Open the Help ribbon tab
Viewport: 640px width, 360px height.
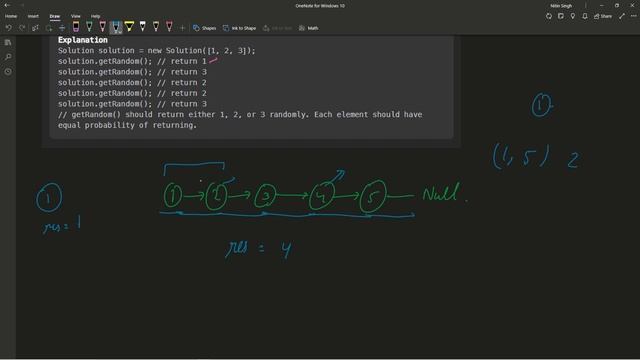coord(96,16)
